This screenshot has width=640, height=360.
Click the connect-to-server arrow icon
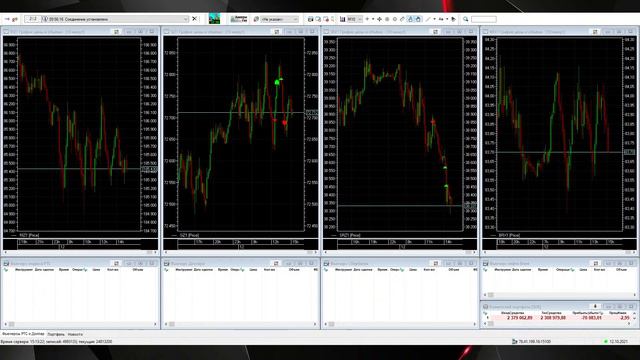click(7, 19)
